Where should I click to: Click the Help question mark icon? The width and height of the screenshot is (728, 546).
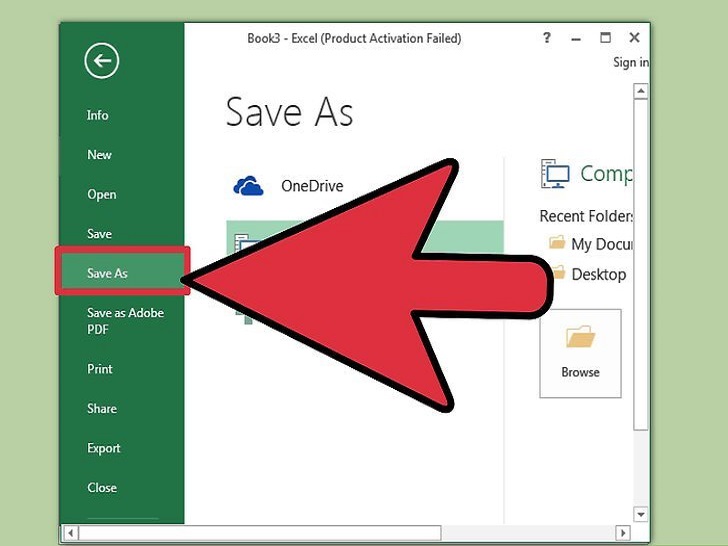pyautogui.click(x=547, y=38)
